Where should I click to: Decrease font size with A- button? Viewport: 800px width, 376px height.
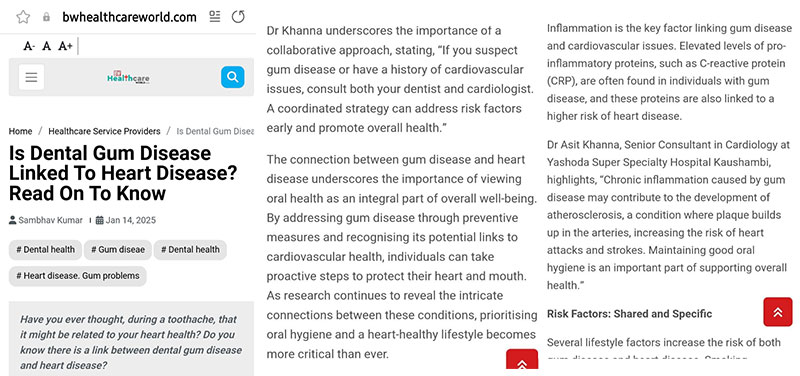tap(29, 46)
